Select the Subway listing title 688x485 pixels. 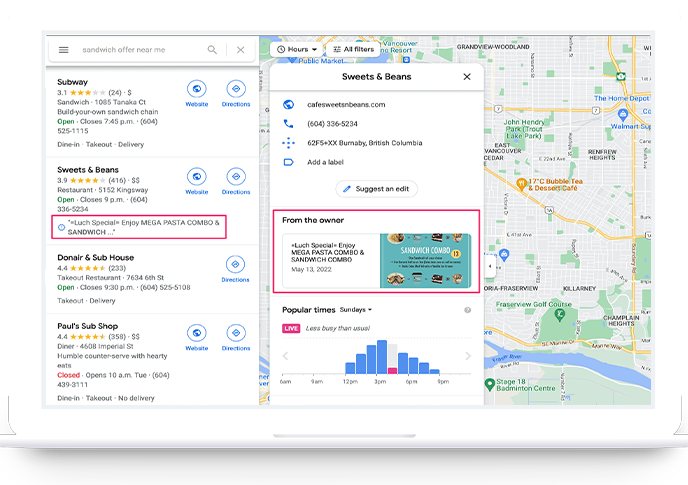[x=72, y=82]
